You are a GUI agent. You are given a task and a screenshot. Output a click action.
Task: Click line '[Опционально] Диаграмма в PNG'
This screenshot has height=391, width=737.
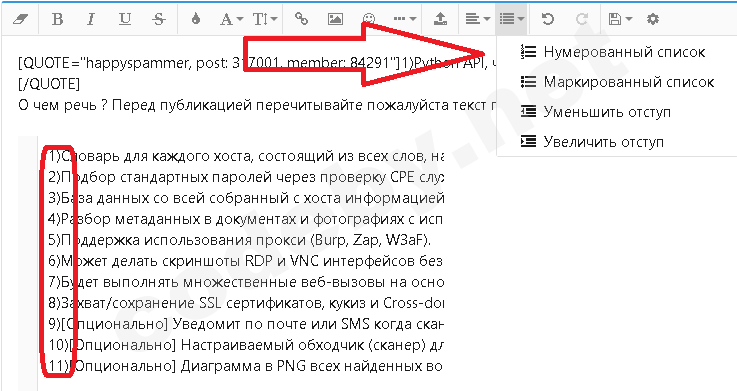click(x=246, y=366)
